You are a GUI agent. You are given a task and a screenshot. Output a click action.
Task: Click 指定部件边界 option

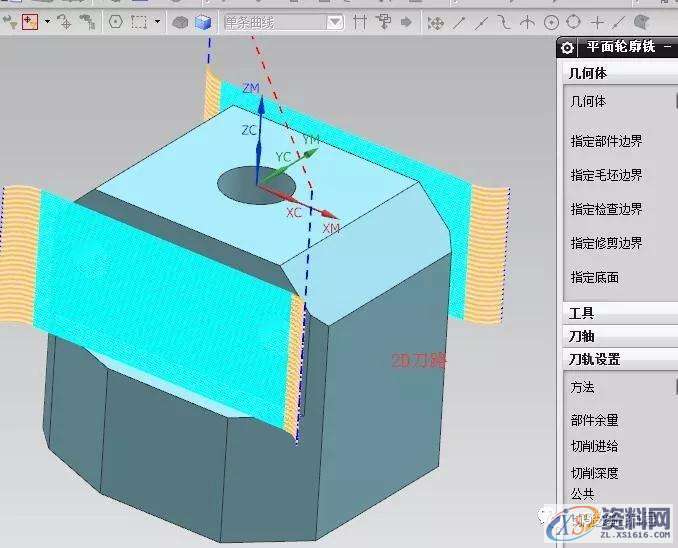pos(606,141)
